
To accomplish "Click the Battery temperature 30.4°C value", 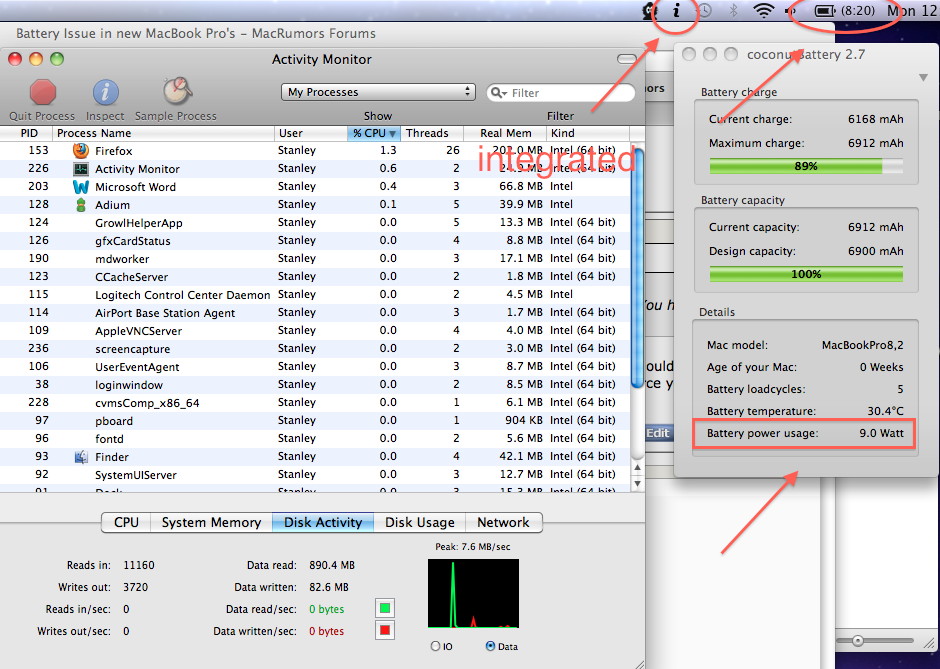I will 885,411.
